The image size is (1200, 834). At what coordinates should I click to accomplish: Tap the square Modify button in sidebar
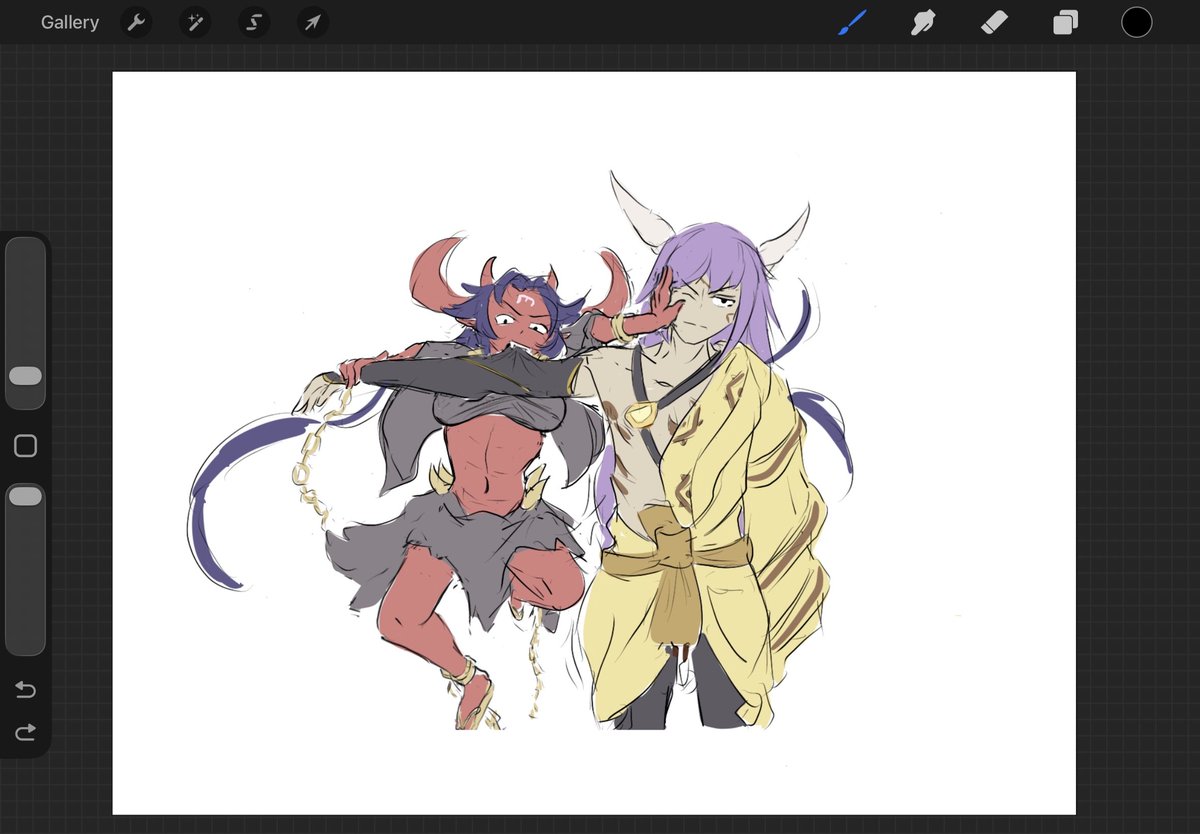pyautogui.click(x=25, y=446)
